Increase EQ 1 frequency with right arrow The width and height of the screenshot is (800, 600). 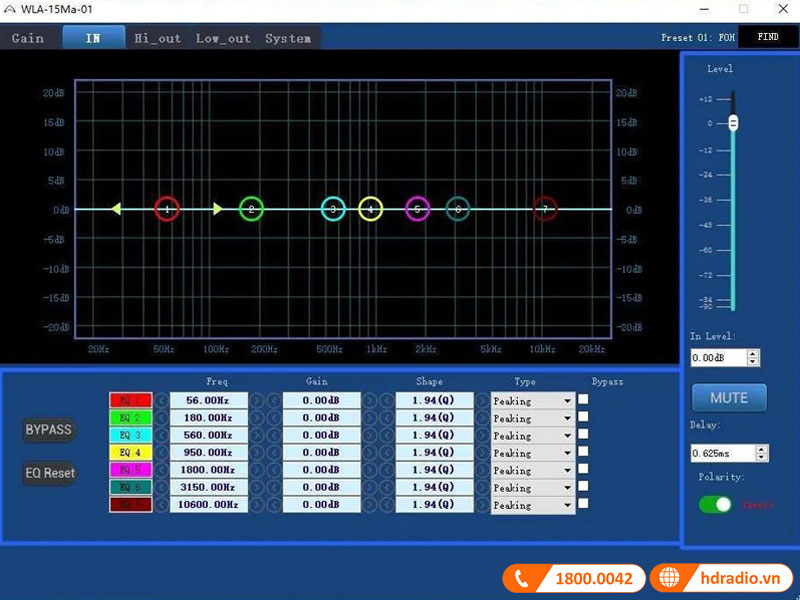(x=258, y=401)
